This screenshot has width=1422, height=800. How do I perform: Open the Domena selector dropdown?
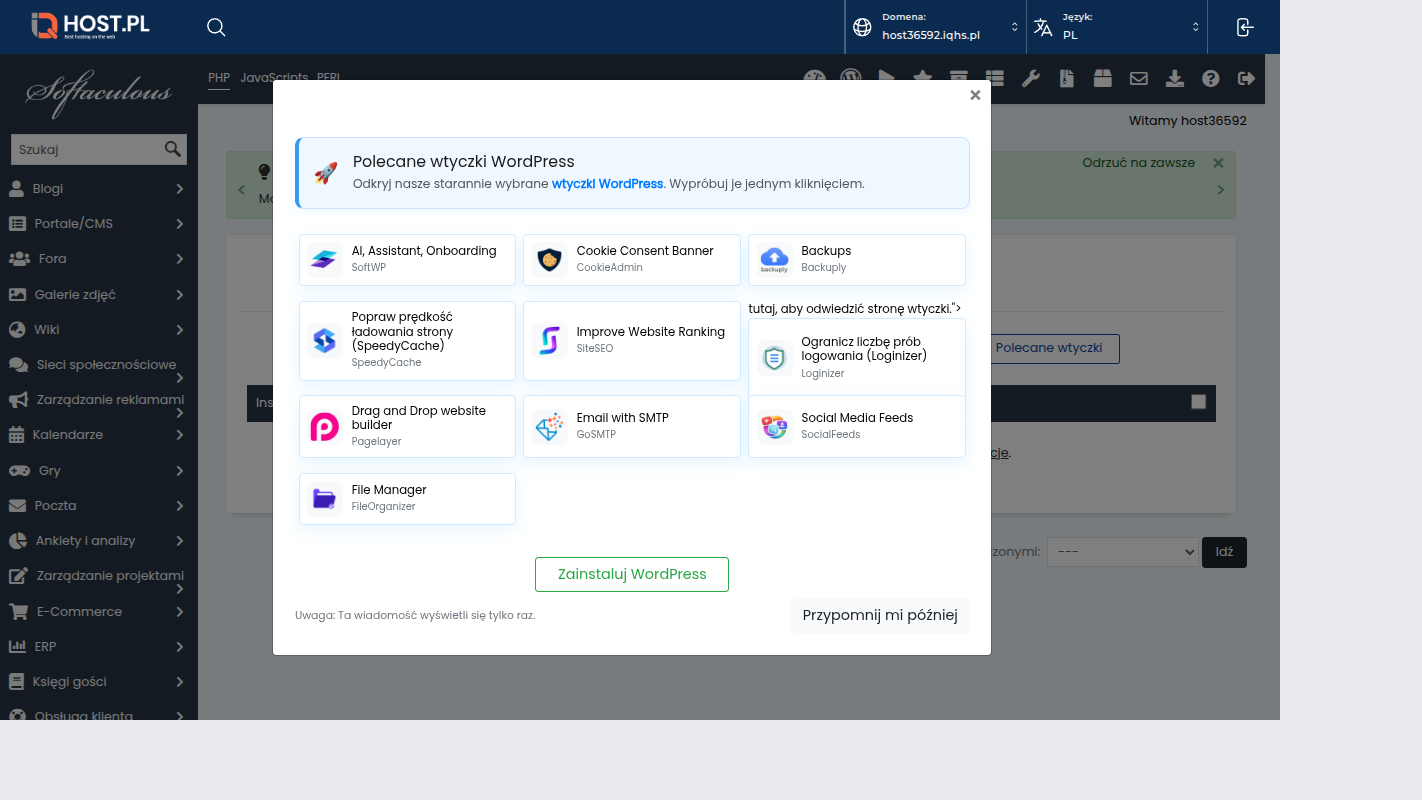coord(935,27)
